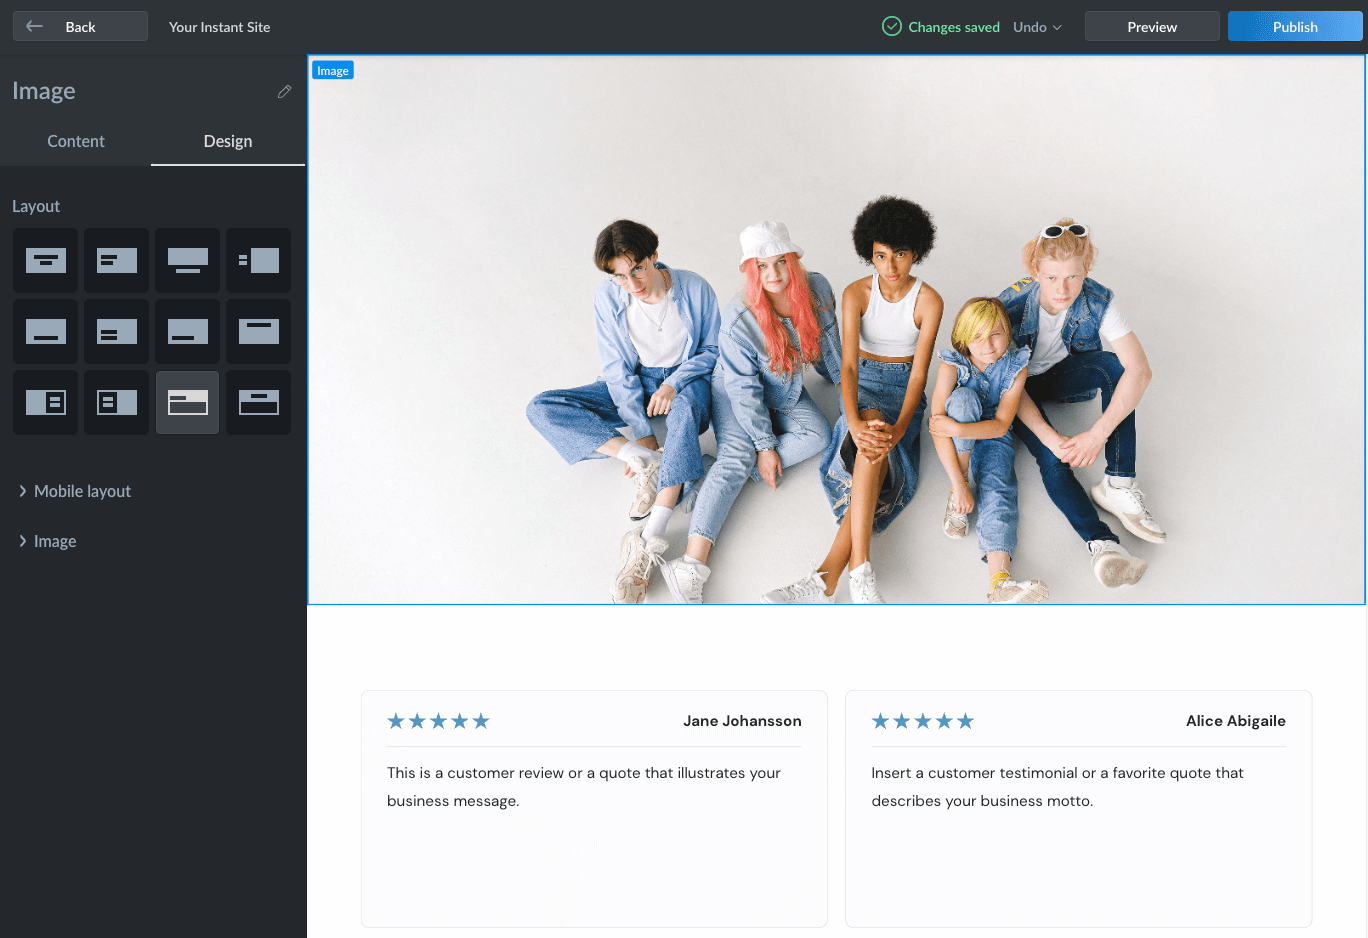Click the Publish button
Image resolution: width=1368 pixels, height=938 pixels.
point(1294,27)
